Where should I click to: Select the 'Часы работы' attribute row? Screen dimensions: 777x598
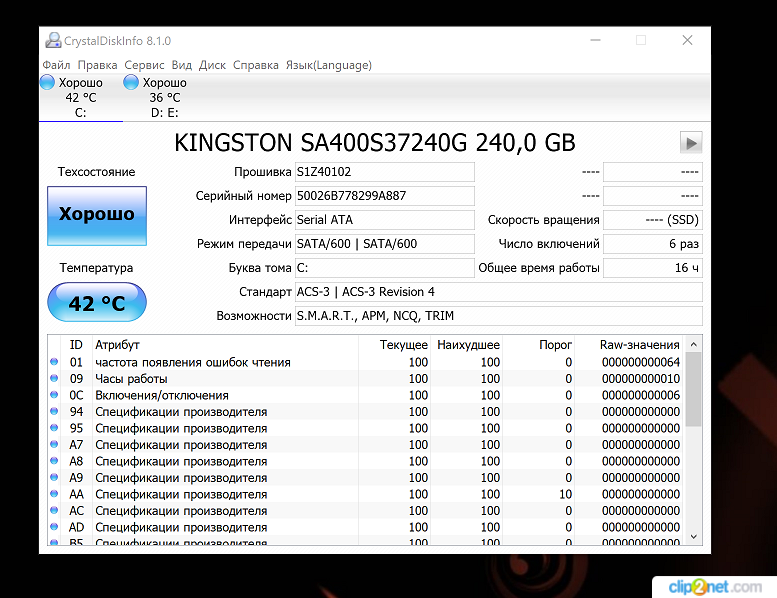coord(367,379)
